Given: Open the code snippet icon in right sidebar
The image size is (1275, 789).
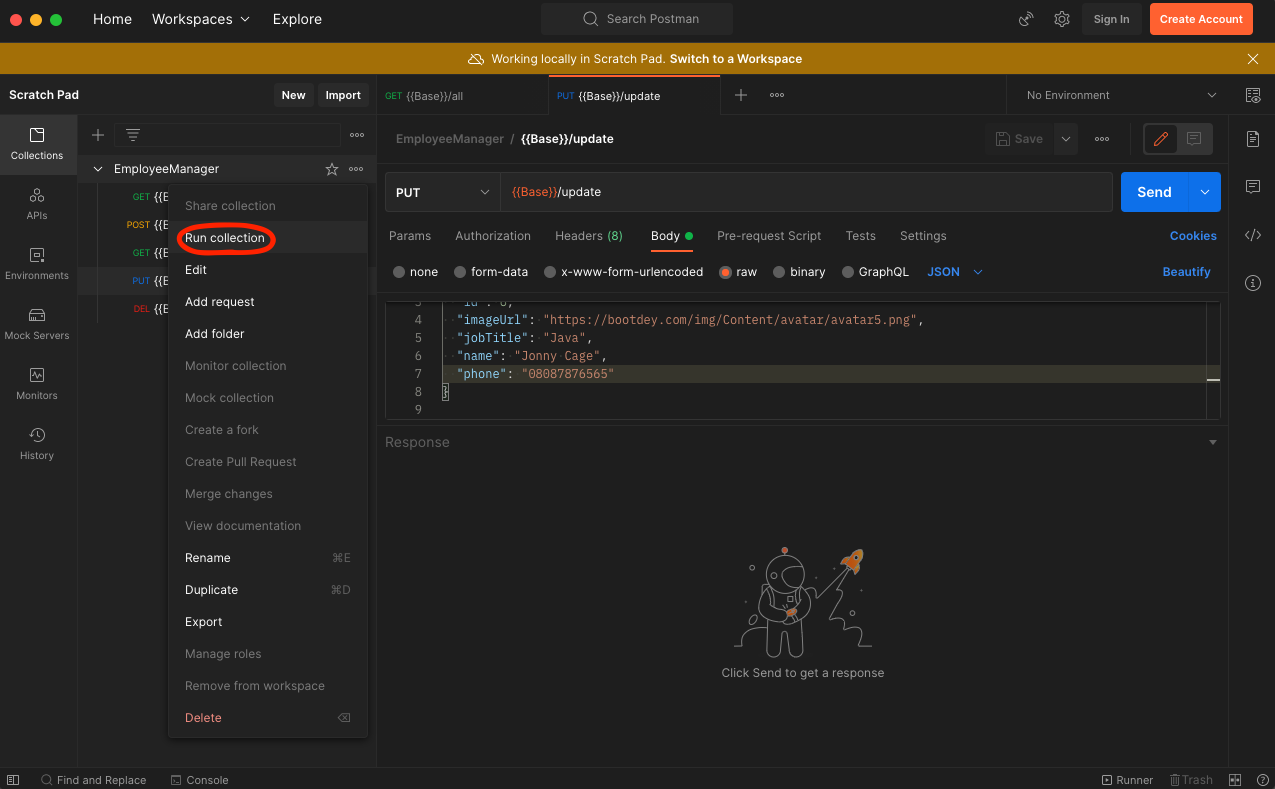Looking at the screenshot, I should click(1253, 236).
